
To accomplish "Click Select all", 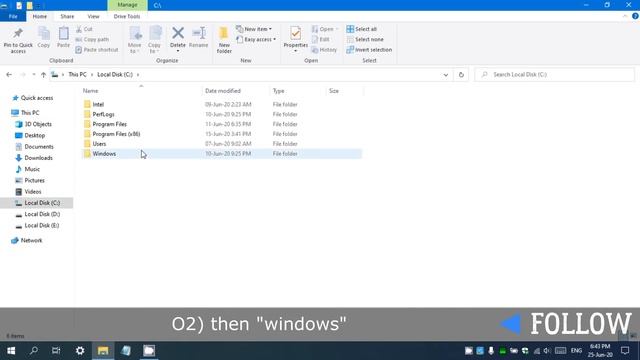I will point(362,29).
